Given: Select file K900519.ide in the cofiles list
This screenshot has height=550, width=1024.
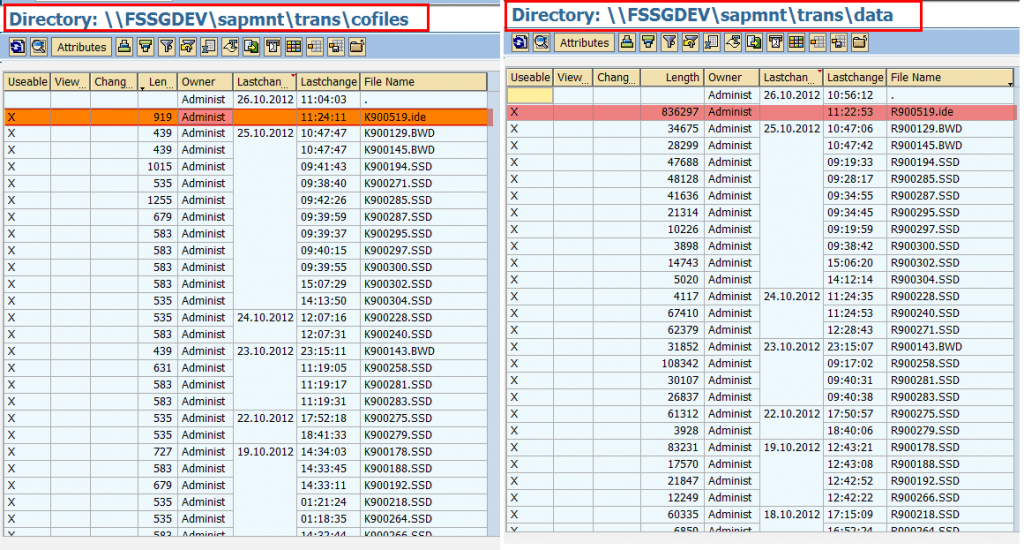Looking at the screenshot, I should [394, 117].
